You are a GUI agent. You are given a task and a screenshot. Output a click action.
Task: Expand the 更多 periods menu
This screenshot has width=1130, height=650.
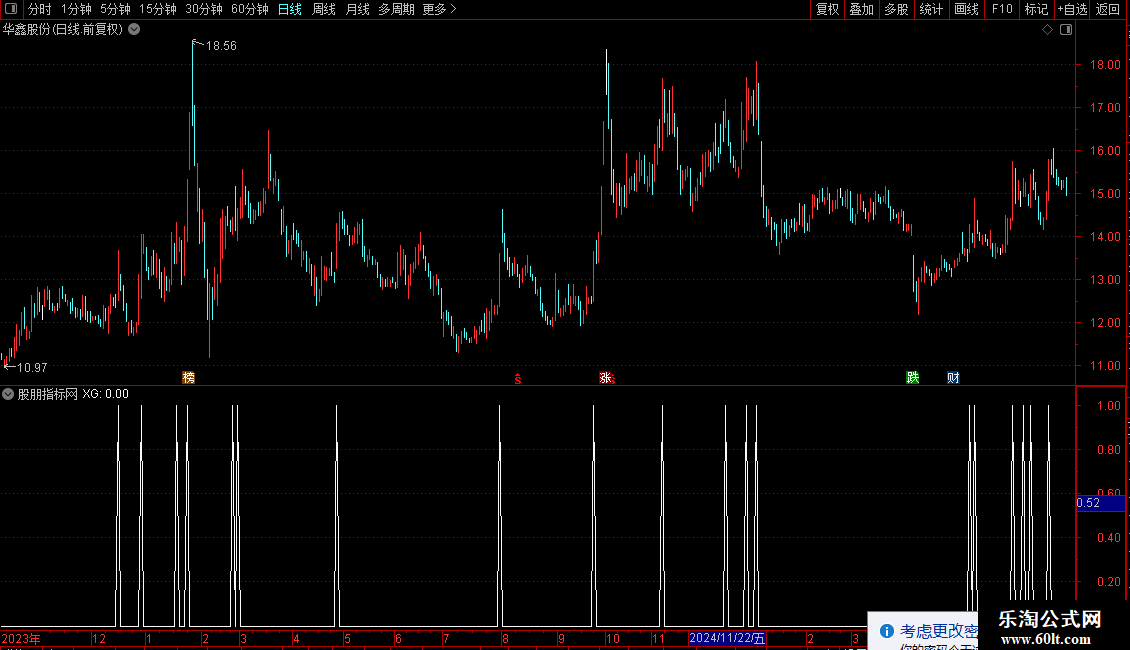click(x=439, y=9)
